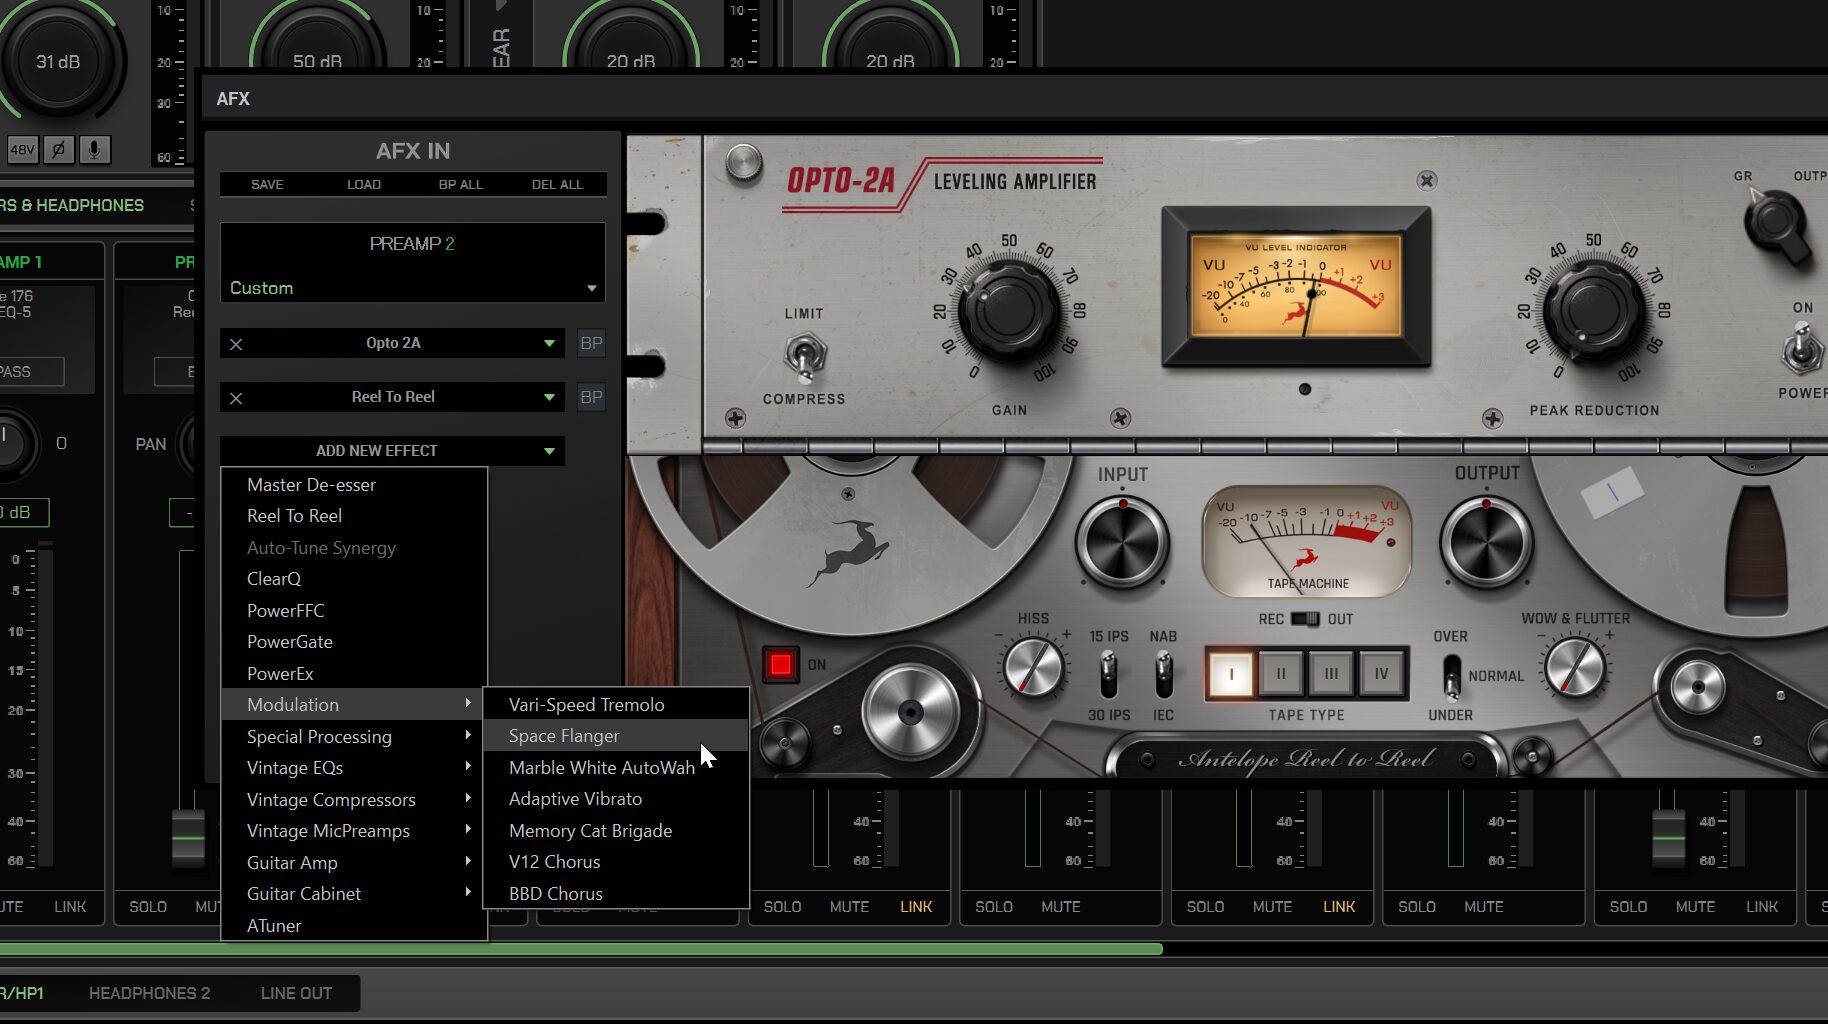Click the DEL ALL button
Screen dimensions: 1828x1024
click(x=557, y=185)
